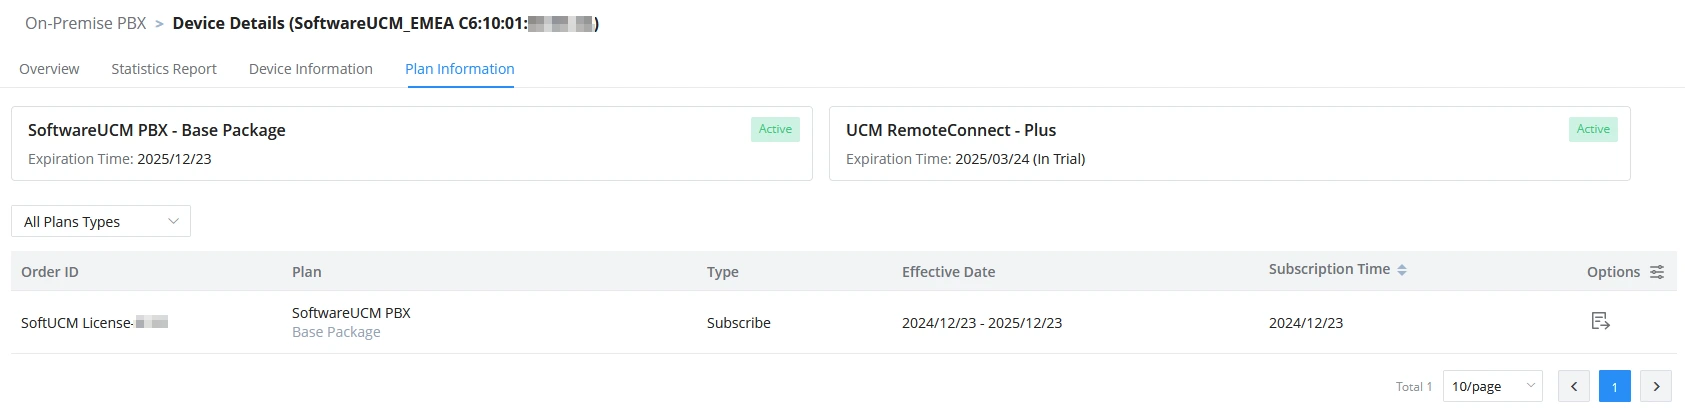Viewport: 1685px width, 408px height.
Task: Click the All Plans Types chevron arrow
Action: 173,221
